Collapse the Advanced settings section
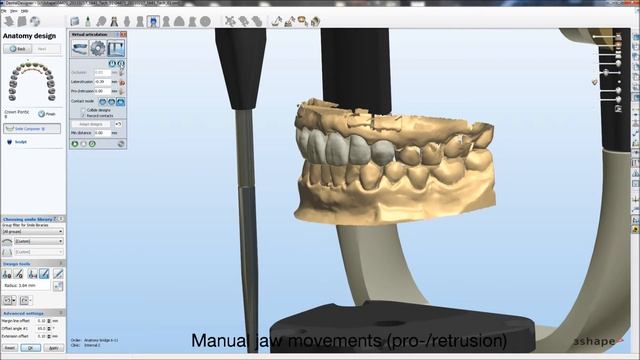The width and height of the screenshot is (640, 360). (x=61, y=313)
